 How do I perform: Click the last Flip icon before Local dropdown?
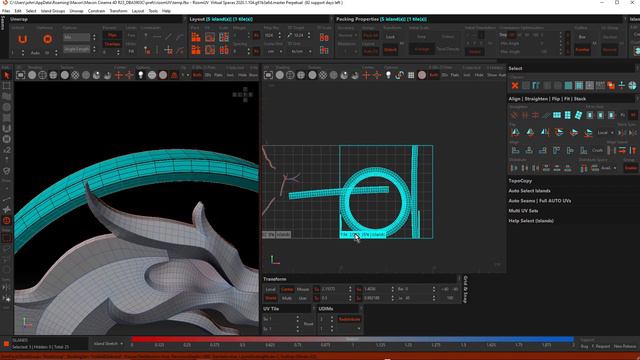tap(588, 132)
